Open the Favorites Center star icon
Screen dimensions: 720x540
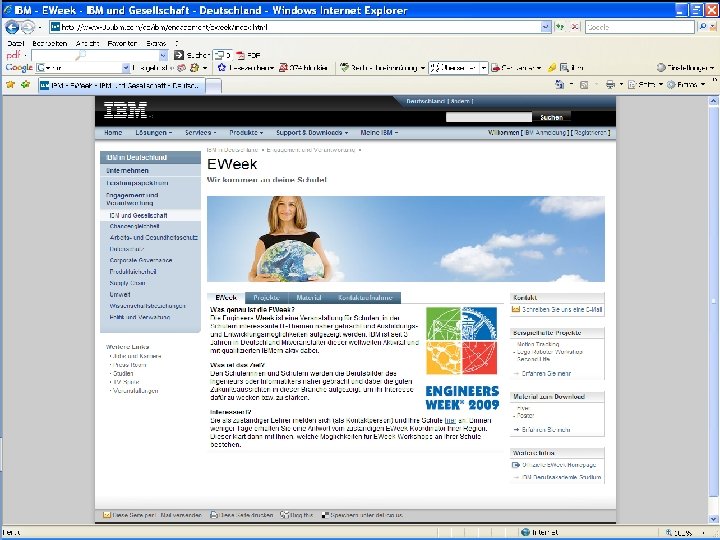point(11,84)
